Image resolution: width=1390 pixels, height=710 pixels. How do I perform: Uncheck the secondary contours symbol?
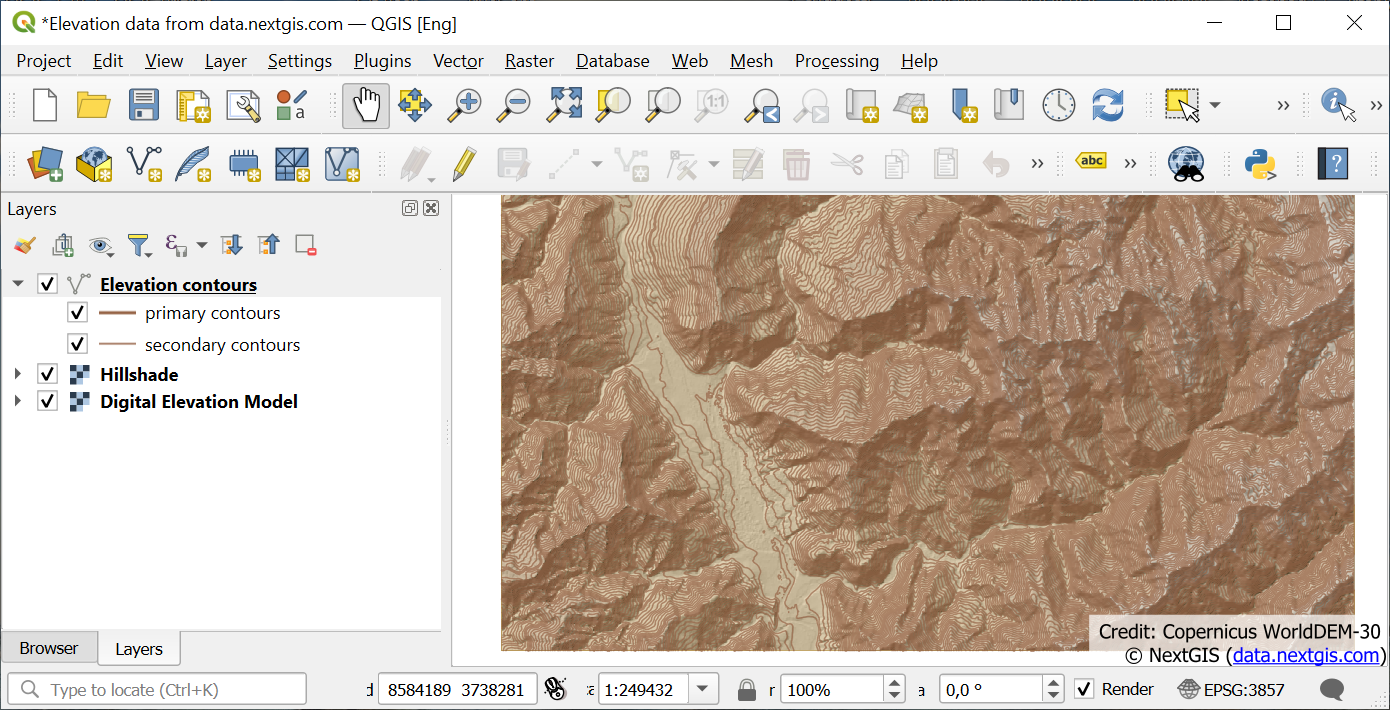(x=78, y=343)
